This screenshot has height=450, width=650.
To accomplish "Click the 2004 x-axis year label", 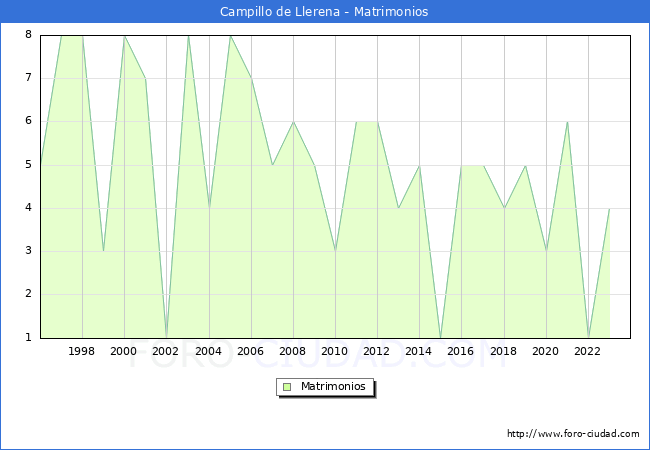I will [208, 351].
